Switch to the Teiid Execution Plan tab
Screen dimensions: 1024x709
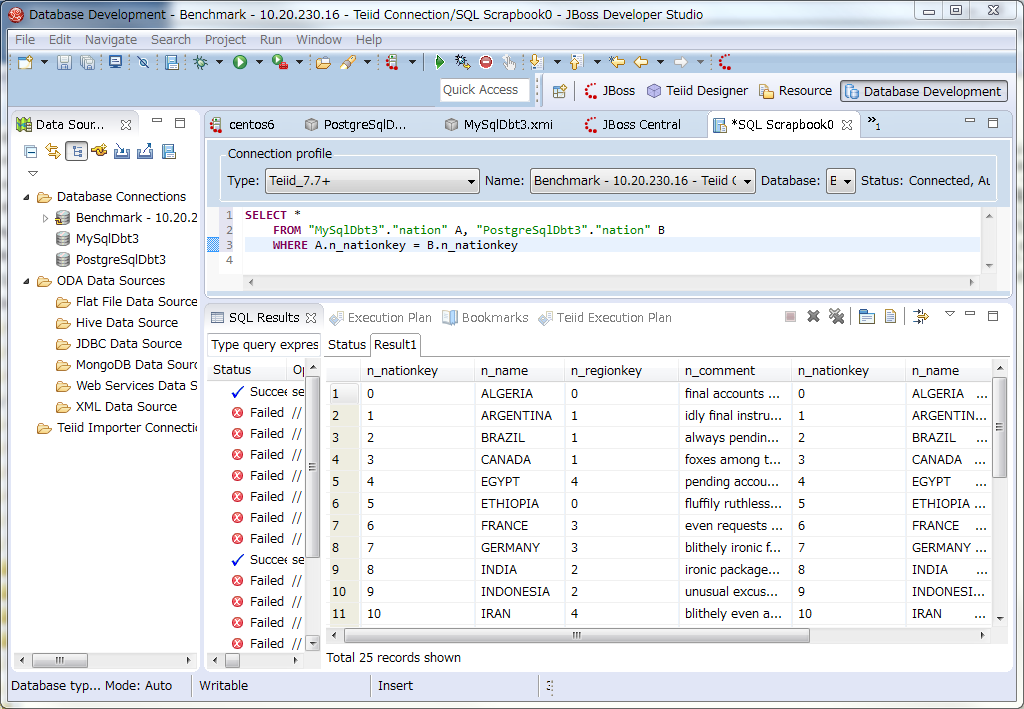[605, 318]
